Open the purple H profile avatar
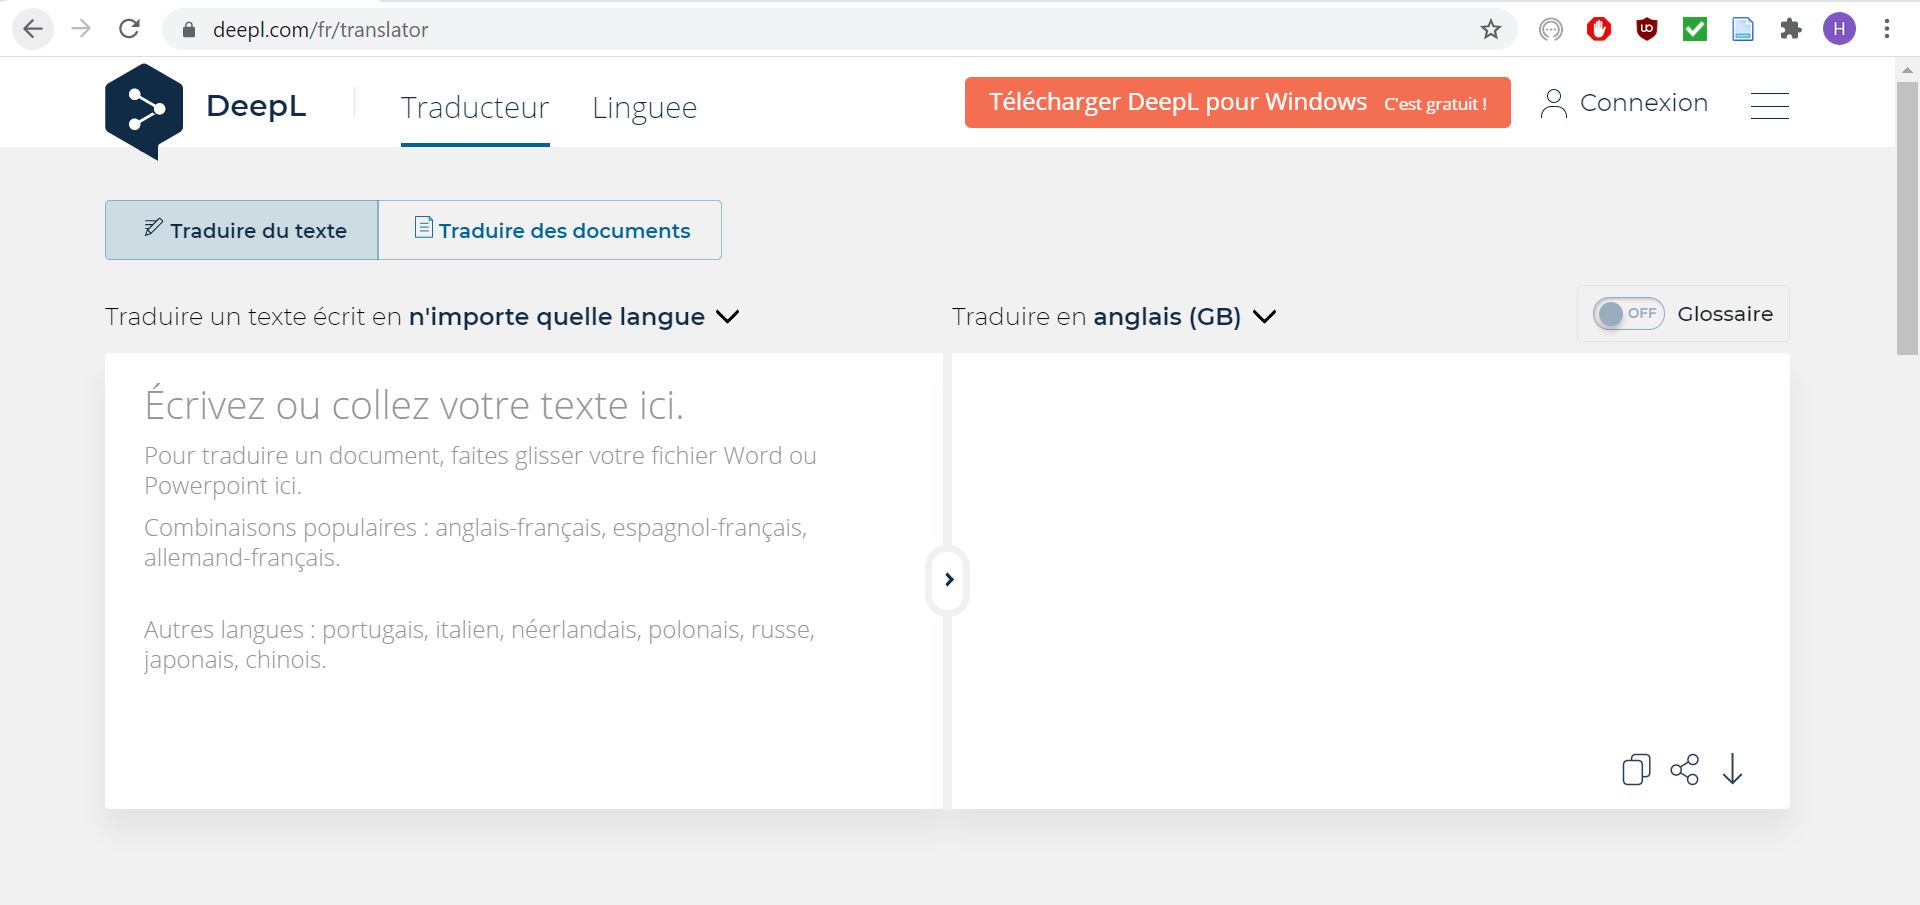 [1839, 29]
